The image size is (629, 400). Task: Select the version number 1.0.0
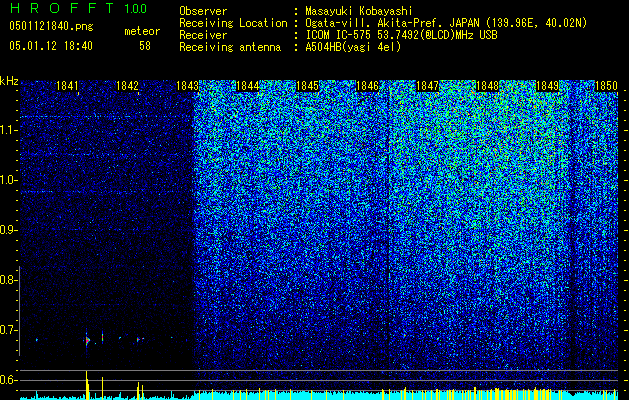point(135,8)
